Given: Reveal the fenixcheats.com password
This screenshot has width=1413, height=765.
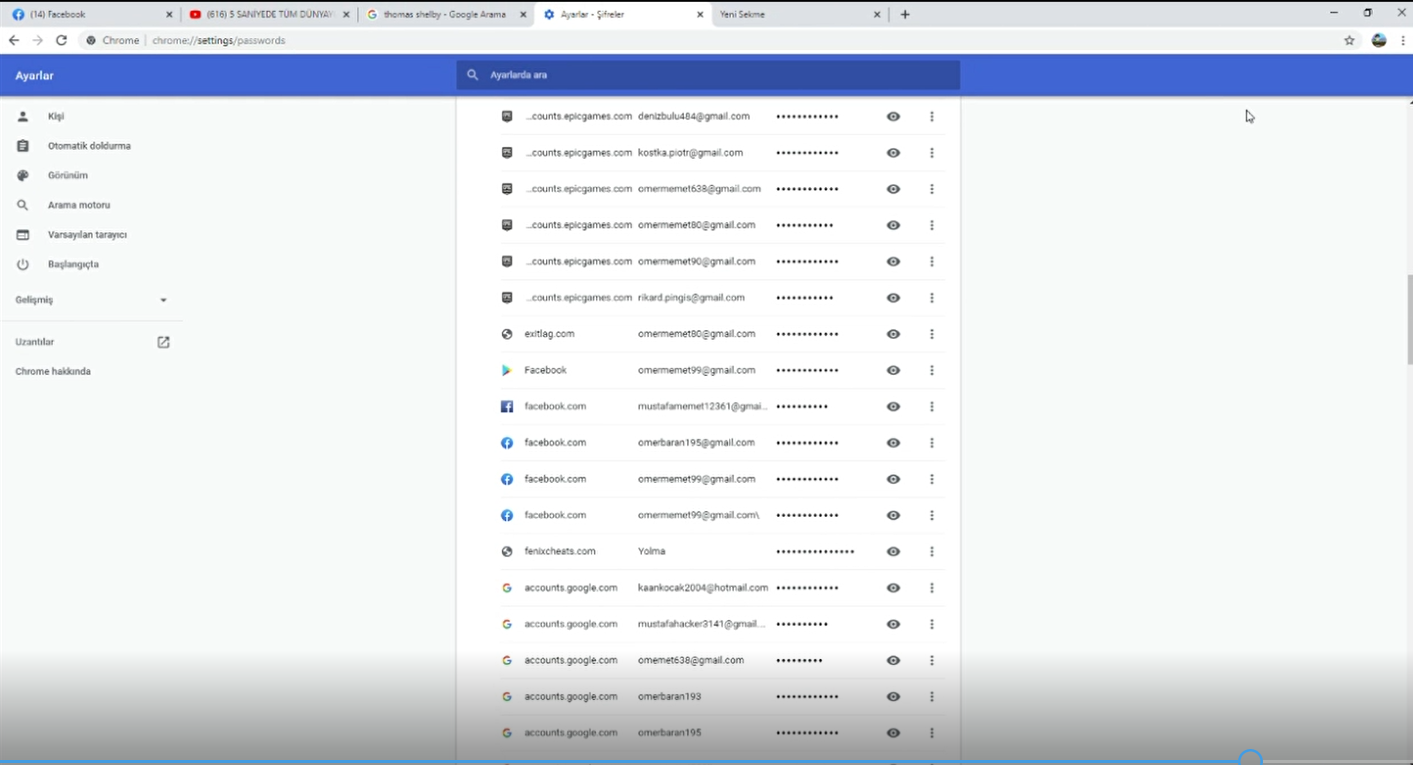Looking at the screenshot, I should (893, 552).
